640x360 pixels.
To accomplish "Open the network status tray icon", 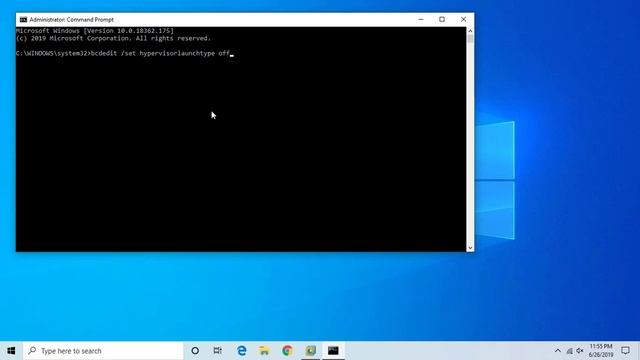I will coord(569,351).
